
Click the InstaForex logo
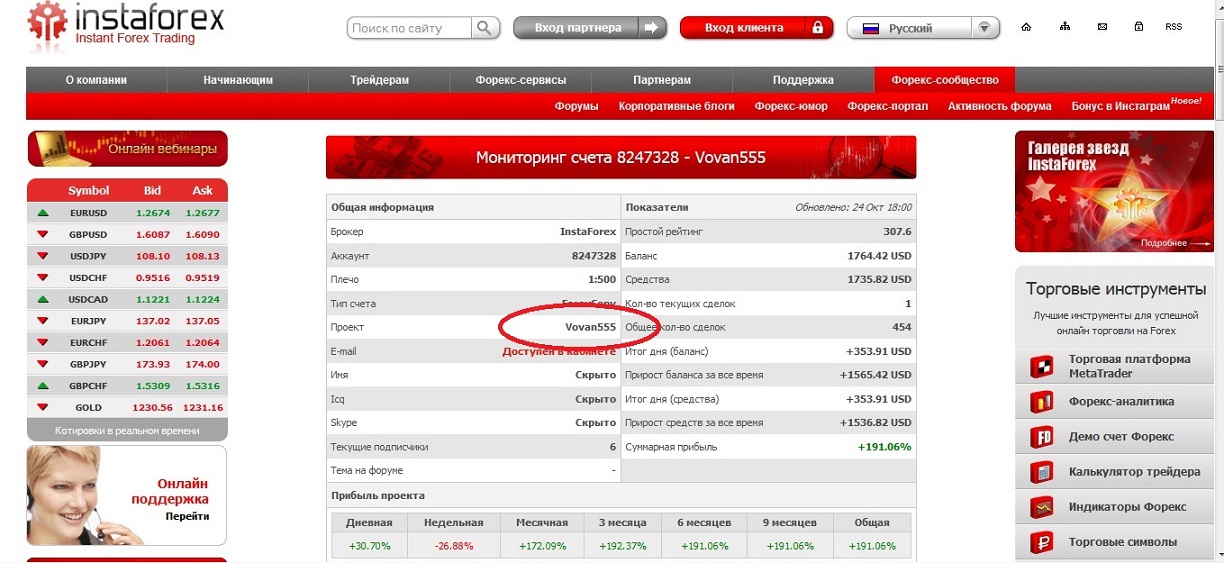pos(125,24)
